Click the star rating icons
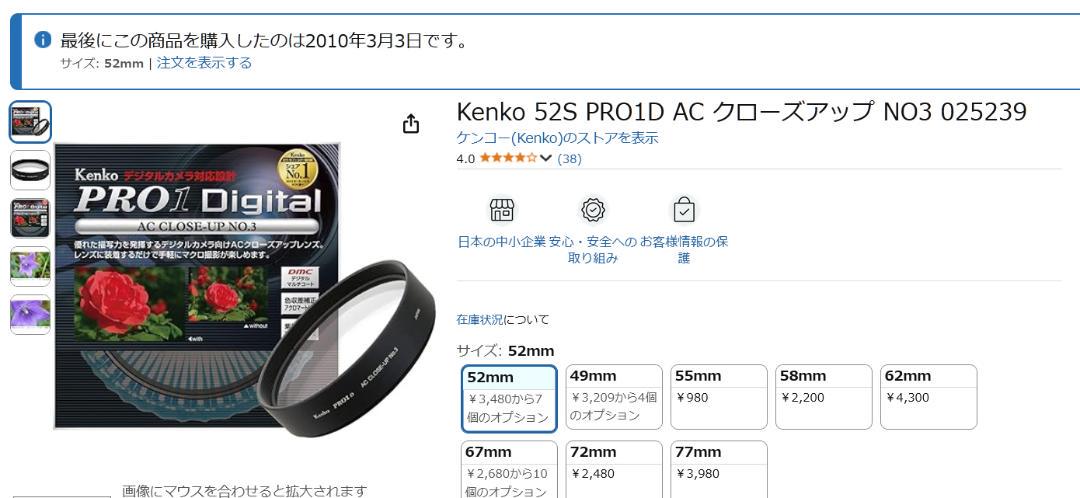This screenshot has height=498, width=1080. [x=508, y=158]
